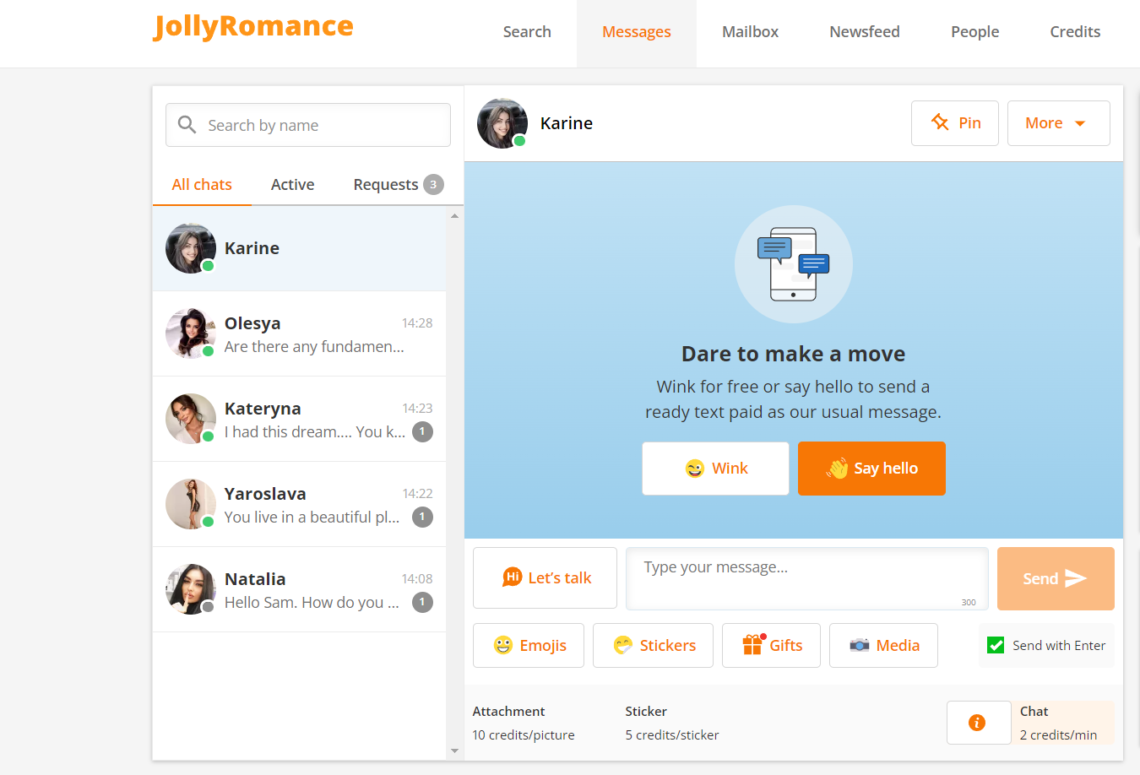Open Olesya's chat avatar

190,334
